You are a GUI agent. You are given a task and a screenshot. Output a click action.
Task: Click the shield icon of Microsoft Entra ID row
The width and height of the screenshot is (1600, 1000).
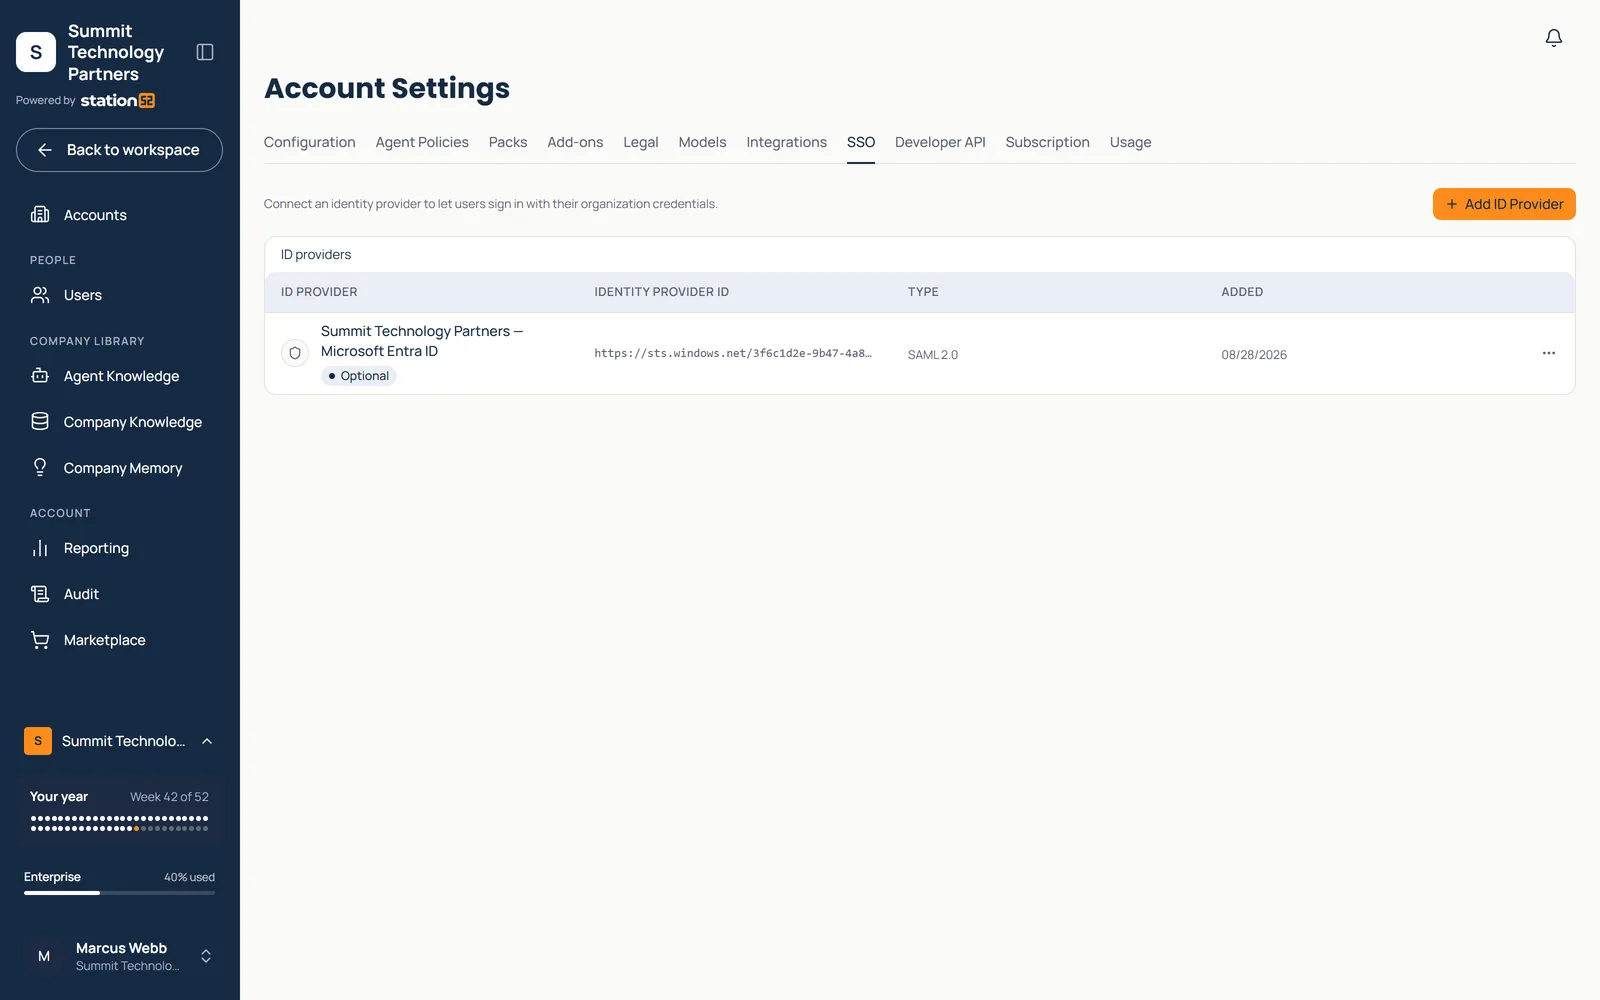click(x=295, y=353)
